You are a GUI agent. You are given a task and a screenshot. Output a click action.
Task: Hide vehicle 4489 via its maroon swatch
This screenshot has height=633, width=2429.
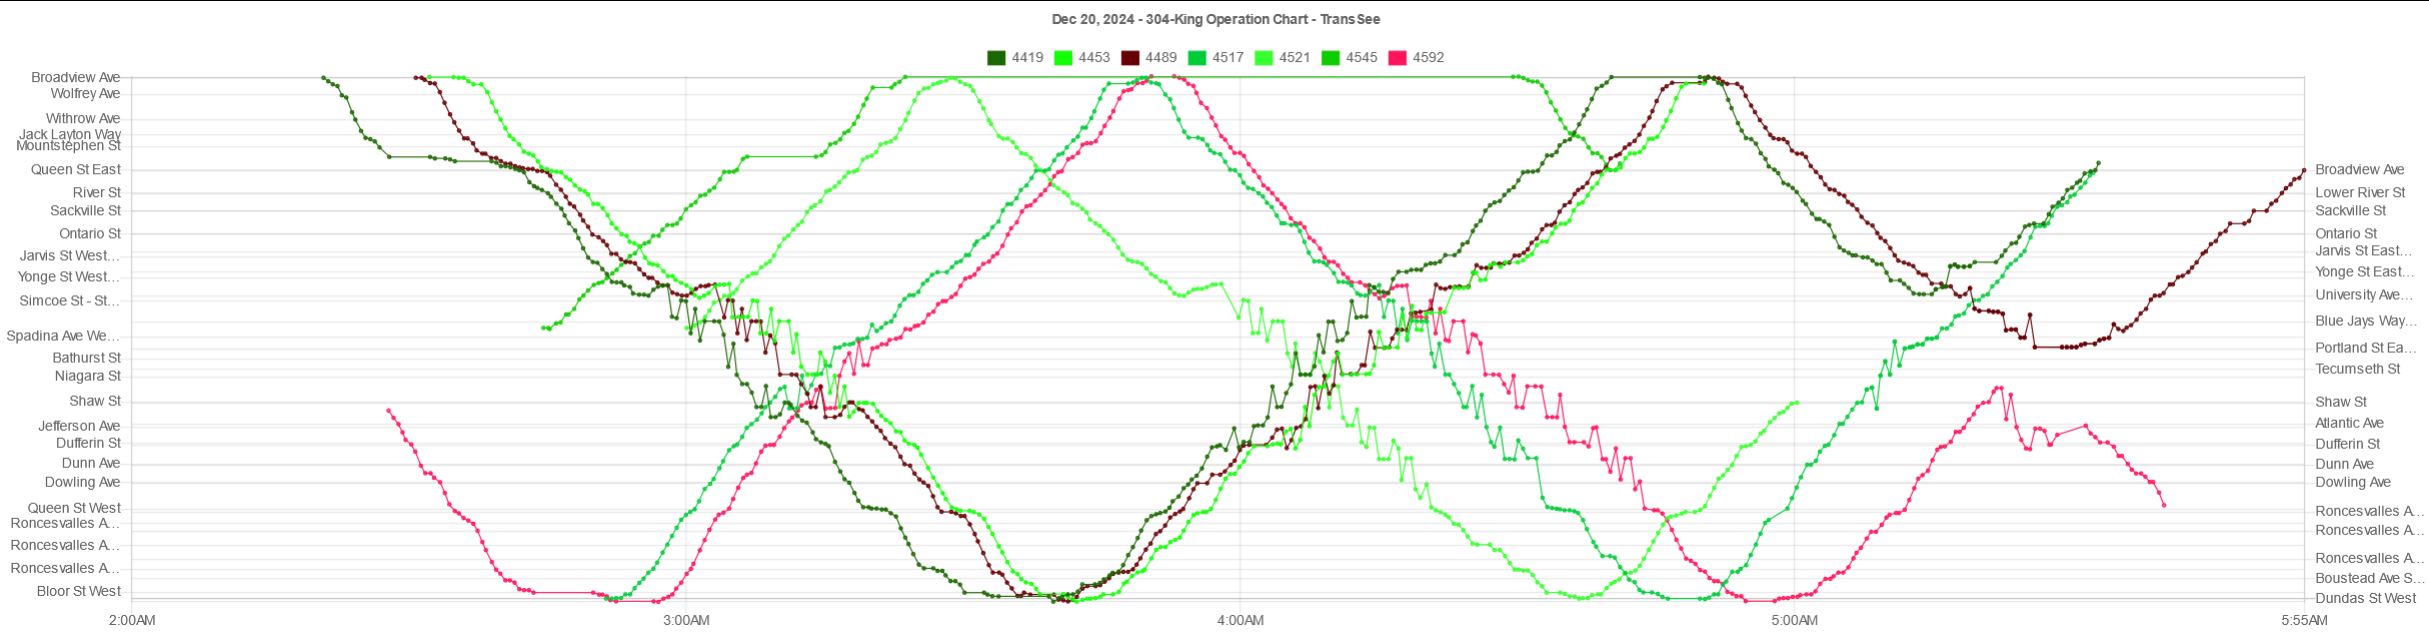[x=1130, y=58]
